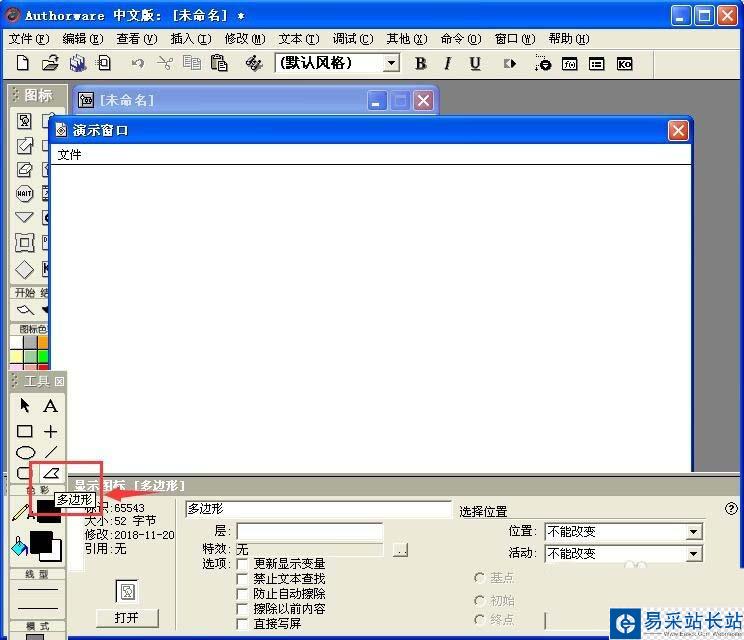Viewport: 744px width, 640px height.
Task: Click the Paste clipboard icon
Action: (x=219, y=63)
